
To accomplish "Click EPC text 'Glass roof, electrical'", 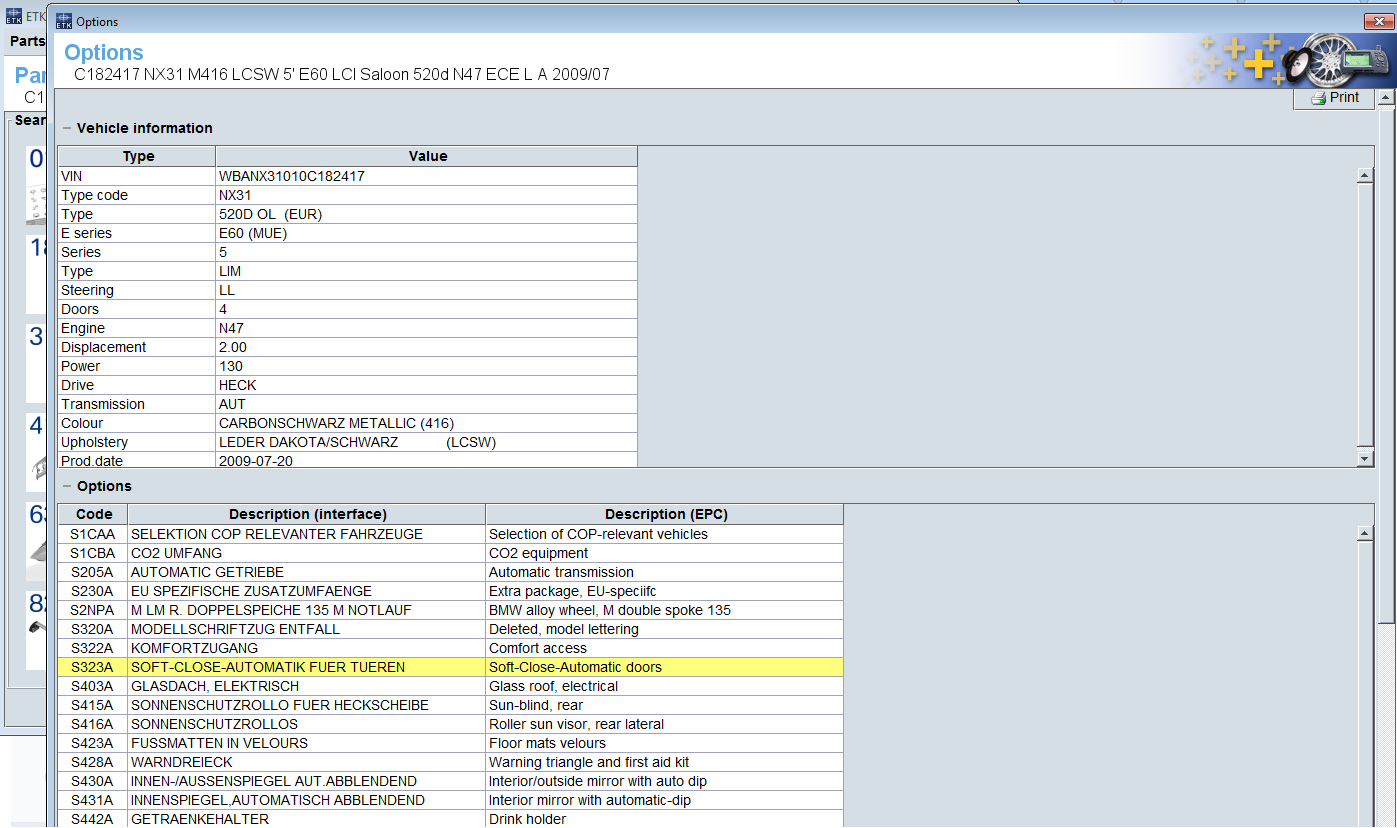I will pos(553,686).
